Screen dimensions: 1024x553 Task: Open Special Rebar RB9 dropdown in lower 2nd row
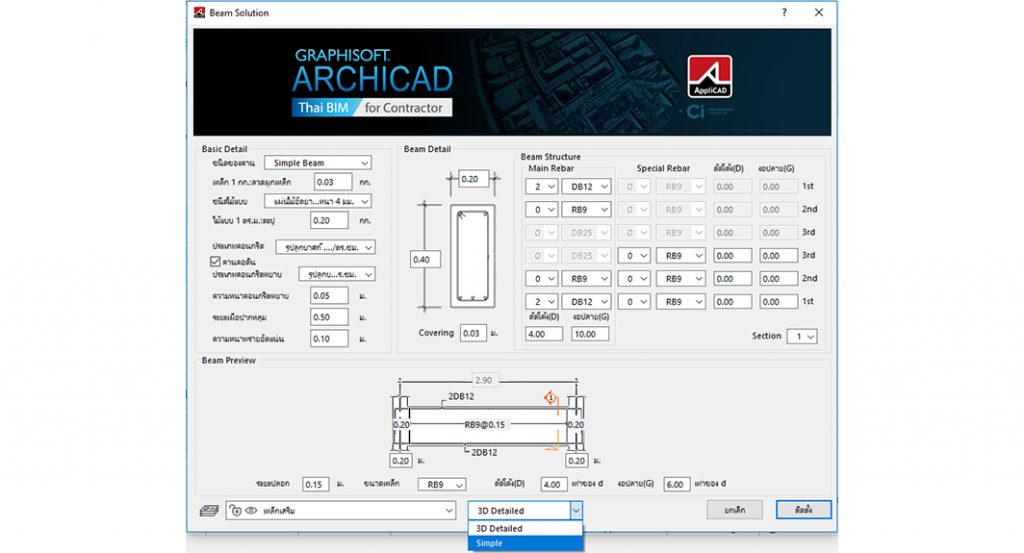point(681,279)
